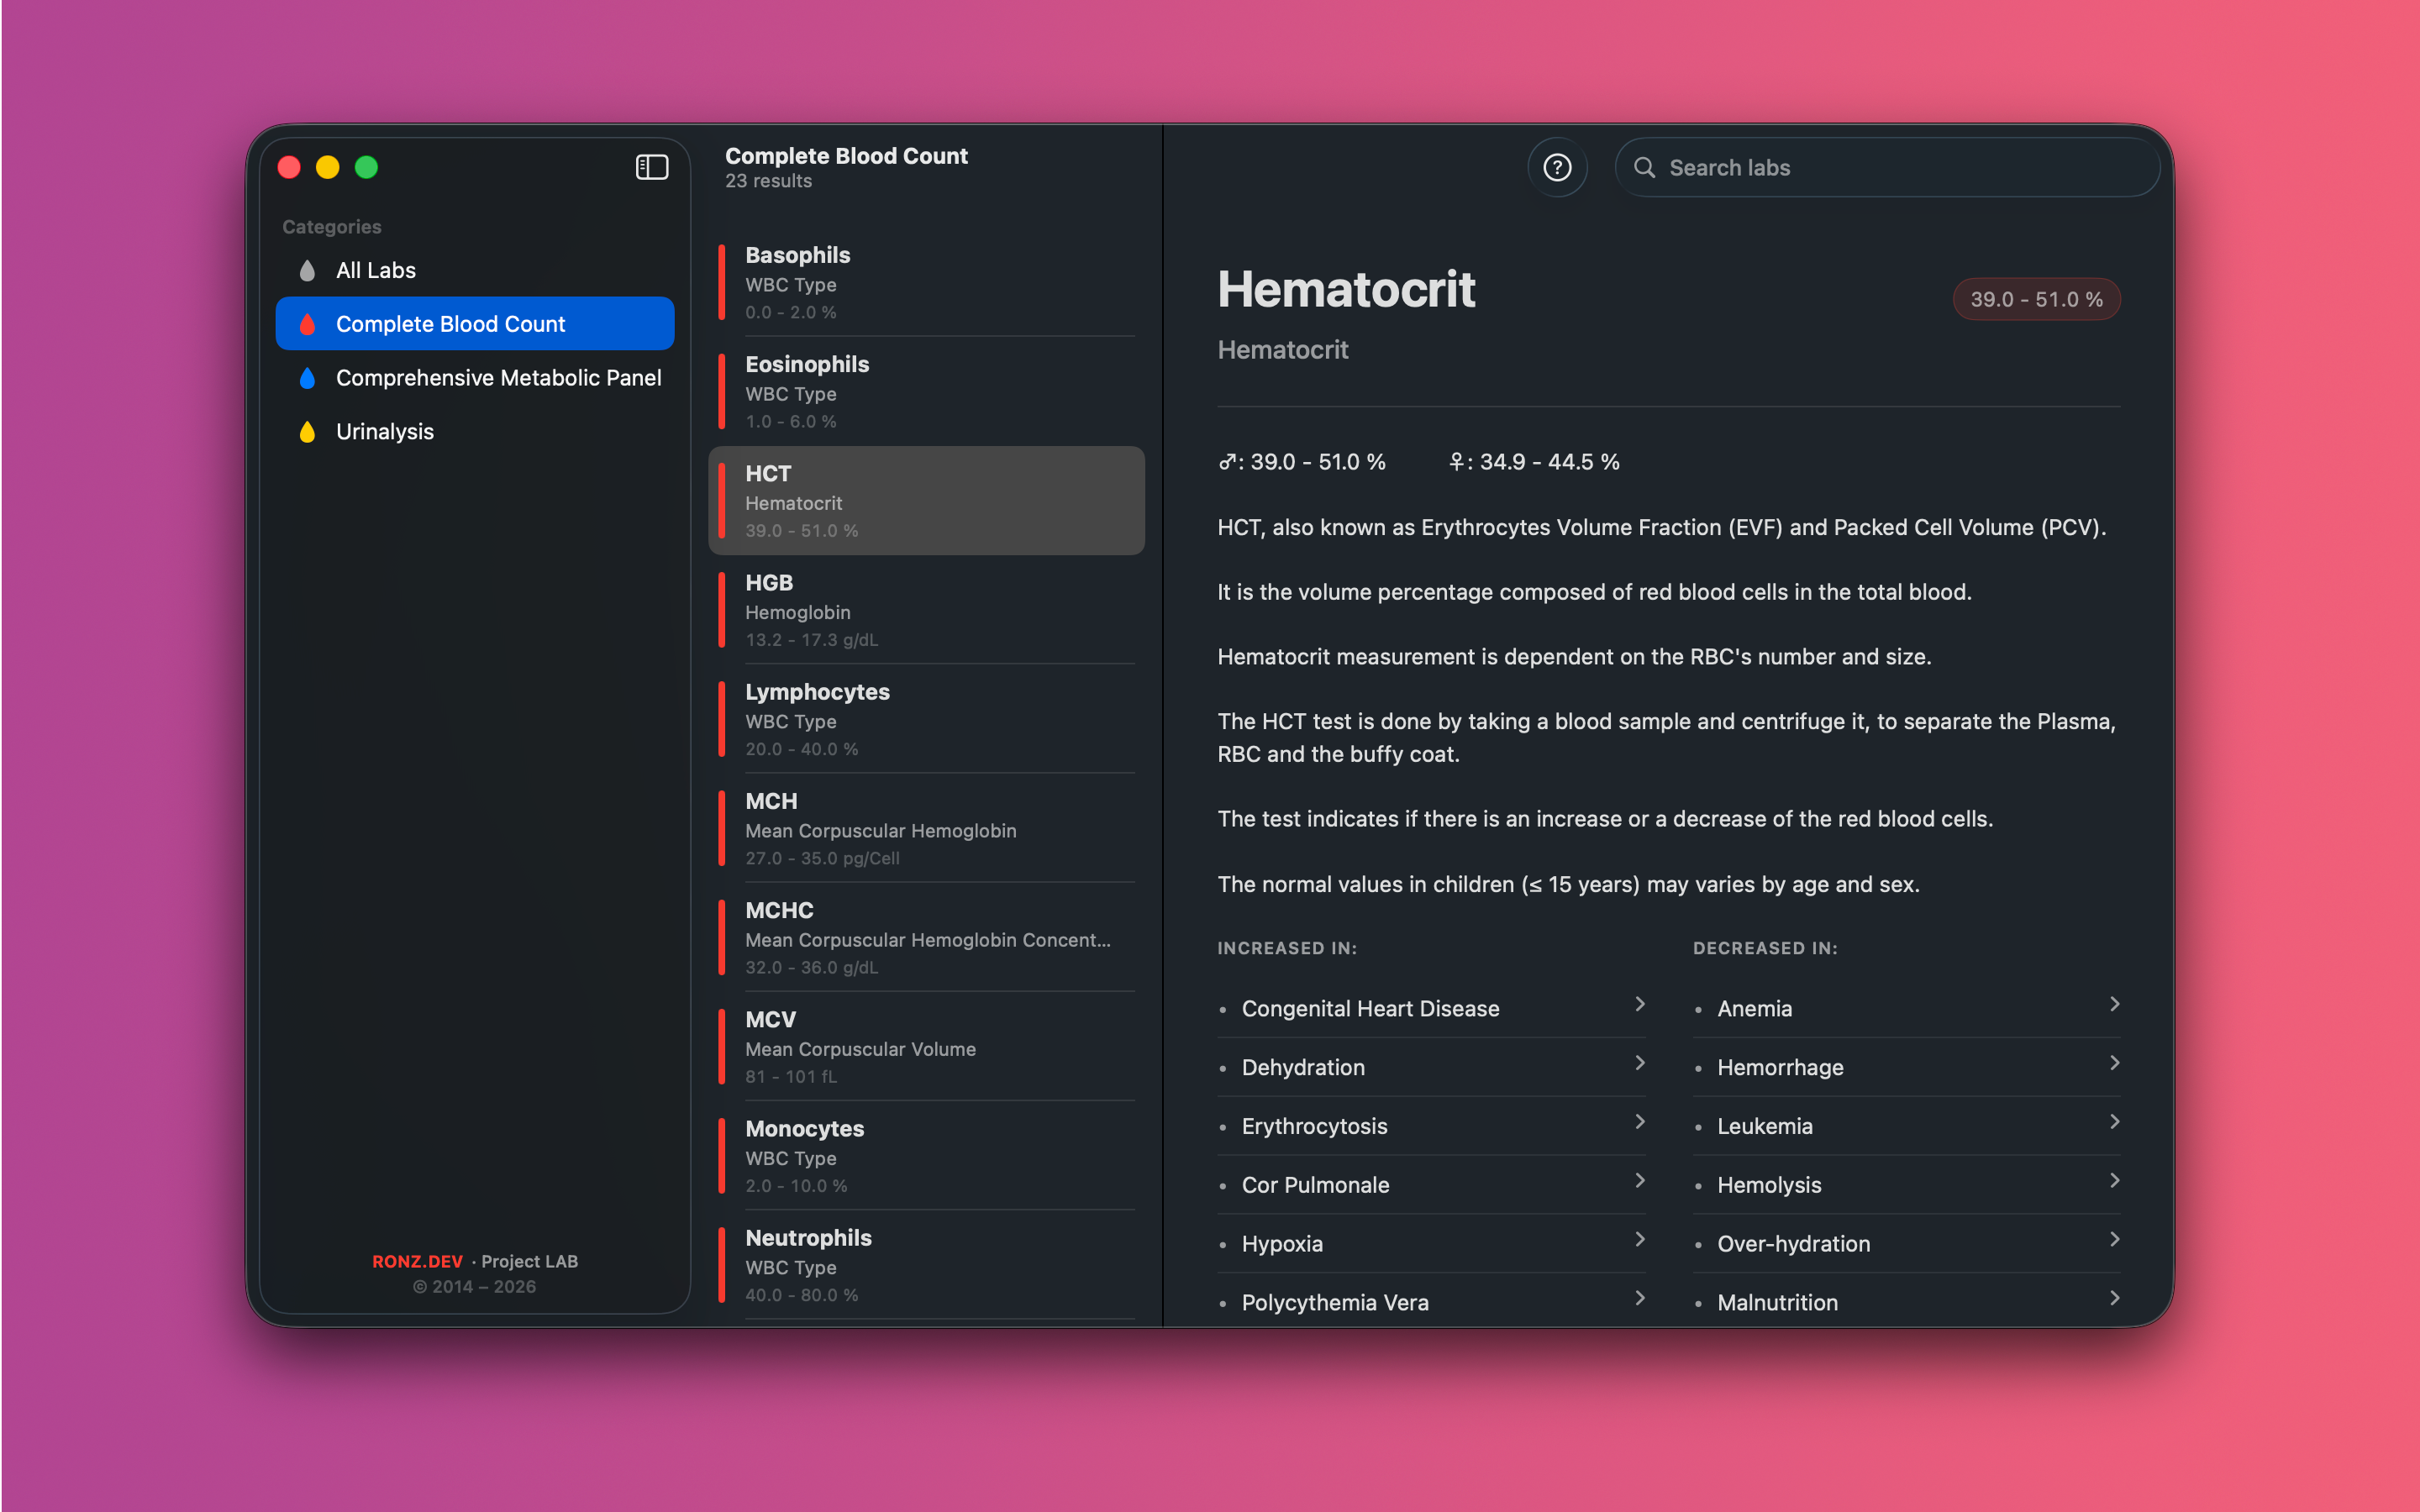2420x1512 pixels.
Task: Expand Over-hydration chevron
Action: [x=2115, y=1240]
